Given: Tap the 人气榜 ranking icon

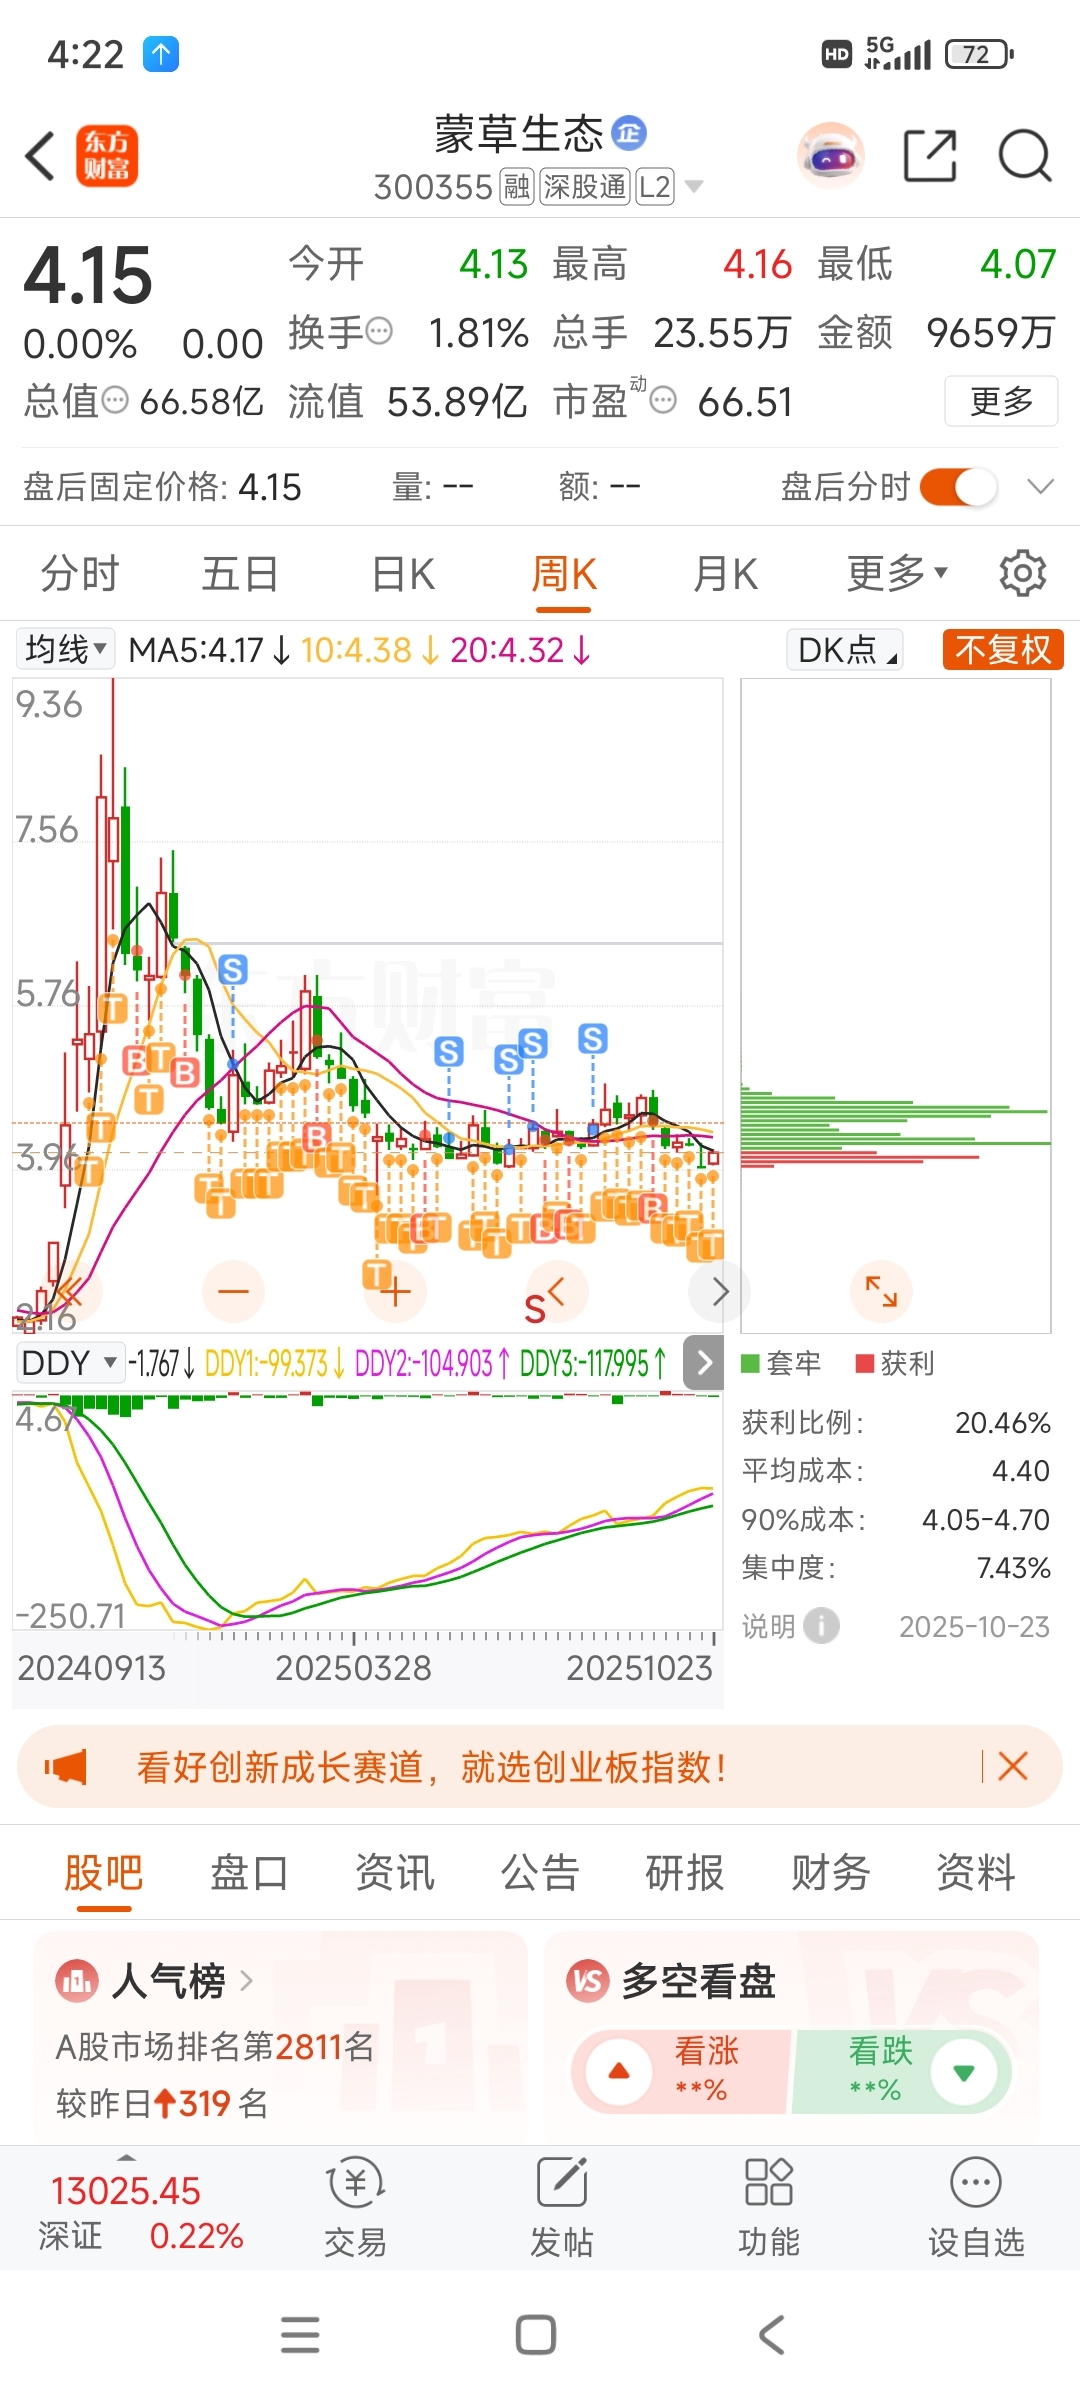Looking at the screenshot, I should [x=78, y=1980].
